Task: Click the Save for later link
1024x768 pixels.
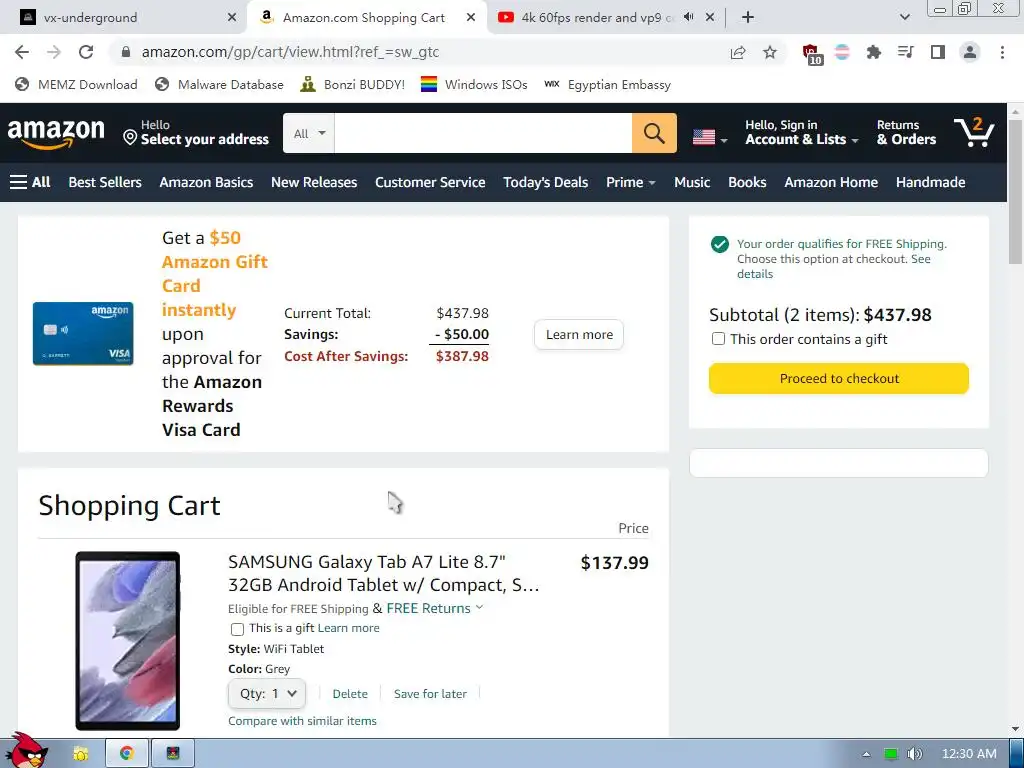Action: [x=430, y=693]
